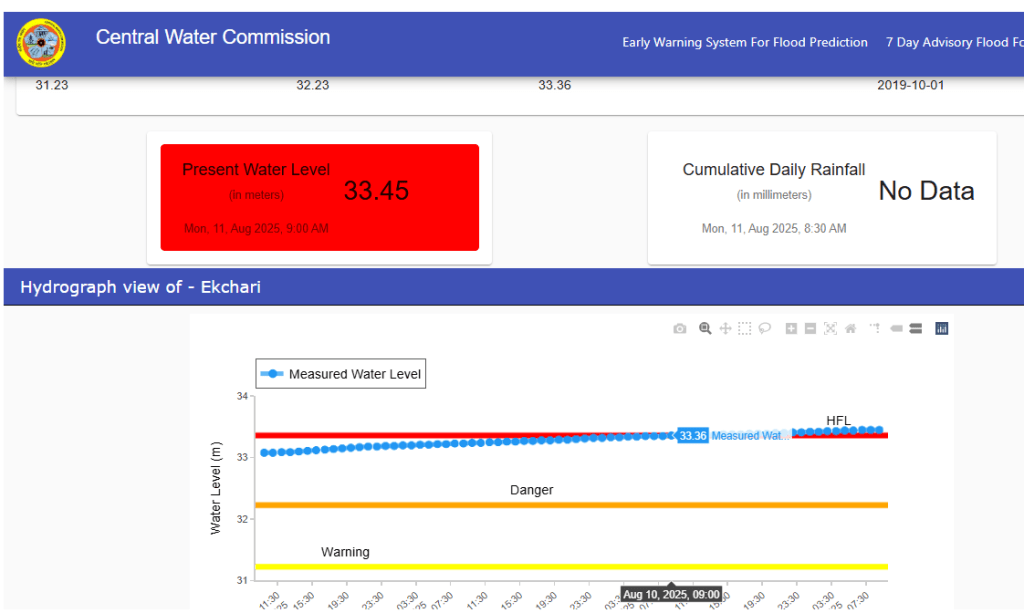
Task: Enable compare data on hover
Action: [915, 328]
